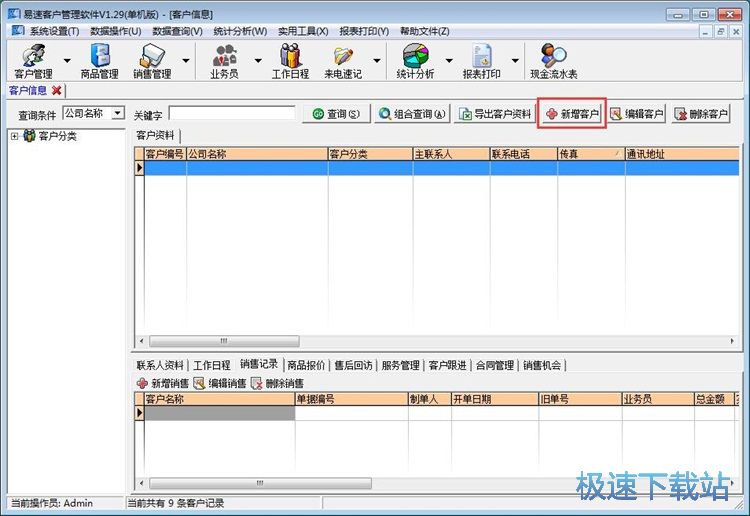Select the 客户资料 tab
Screen dimensions: 750x516
click(x=155, y=135)
